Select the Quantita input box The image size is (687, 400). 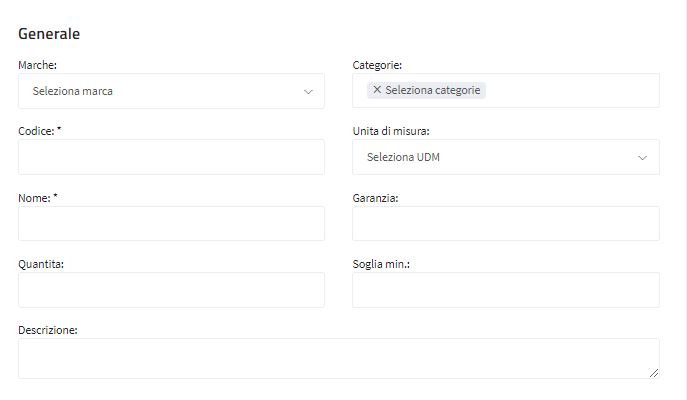(x=171, y=290)
